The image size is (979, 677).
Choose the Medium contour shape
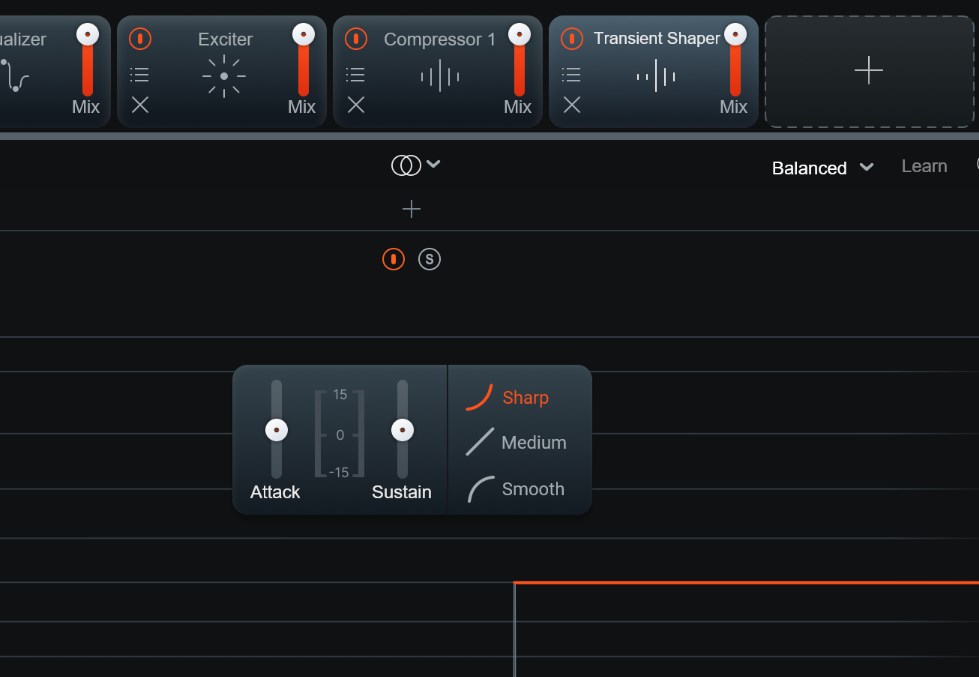[x=516, y=442]
